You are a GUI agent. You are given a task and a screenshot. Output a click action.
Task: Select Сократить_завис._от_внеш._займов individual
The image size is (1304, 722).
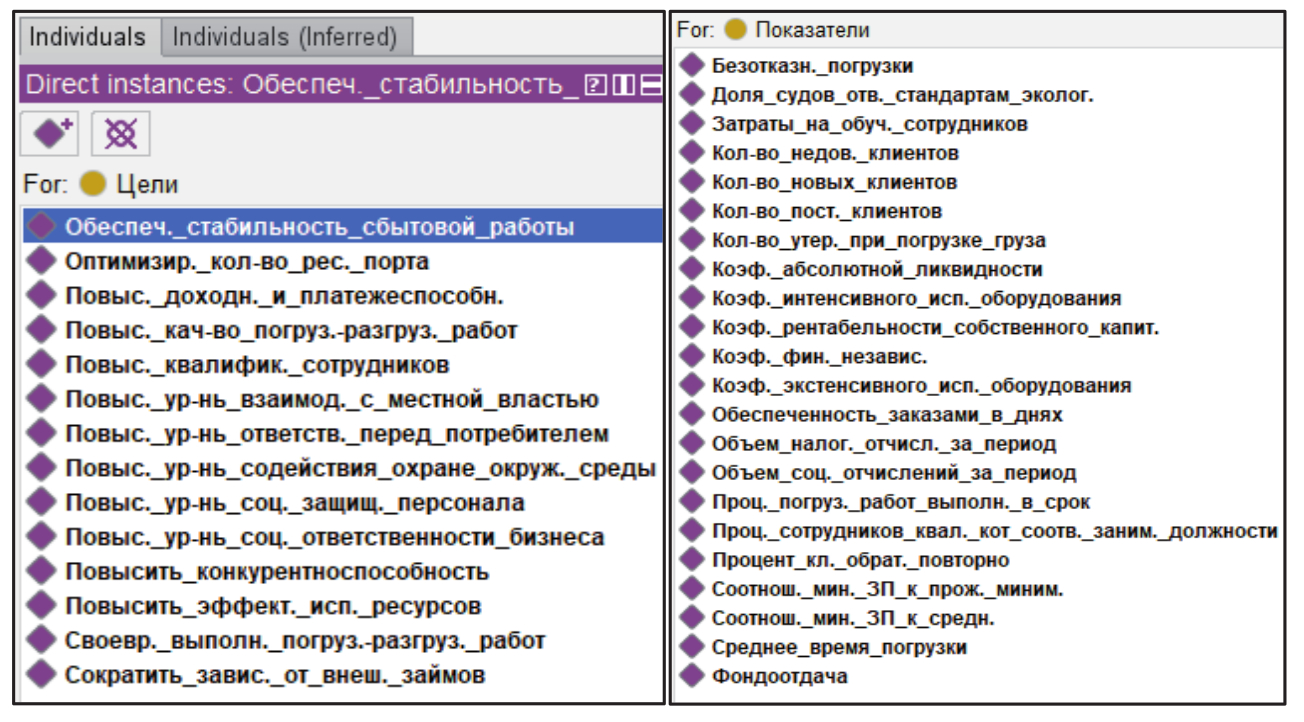275,675
